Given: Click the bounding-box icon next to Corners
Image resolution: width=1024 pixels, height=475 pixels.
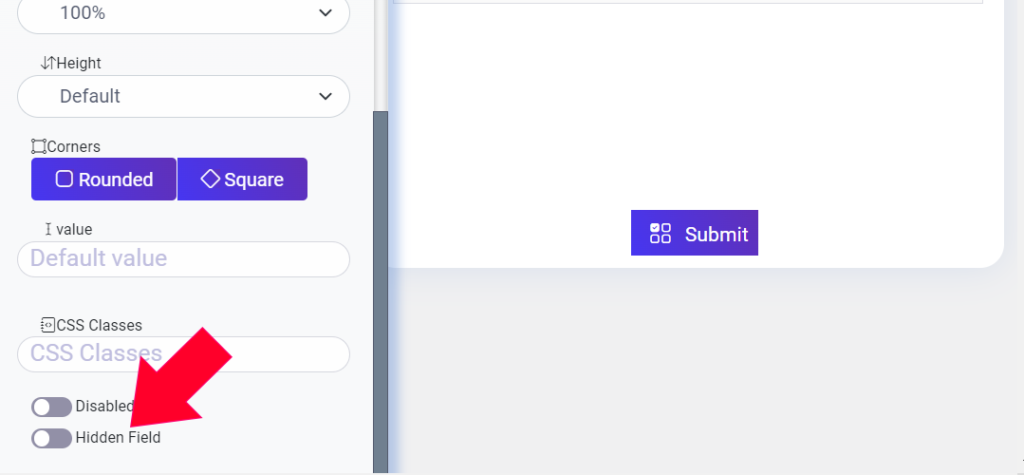Looking at the screenshot, I should (39, 147).
